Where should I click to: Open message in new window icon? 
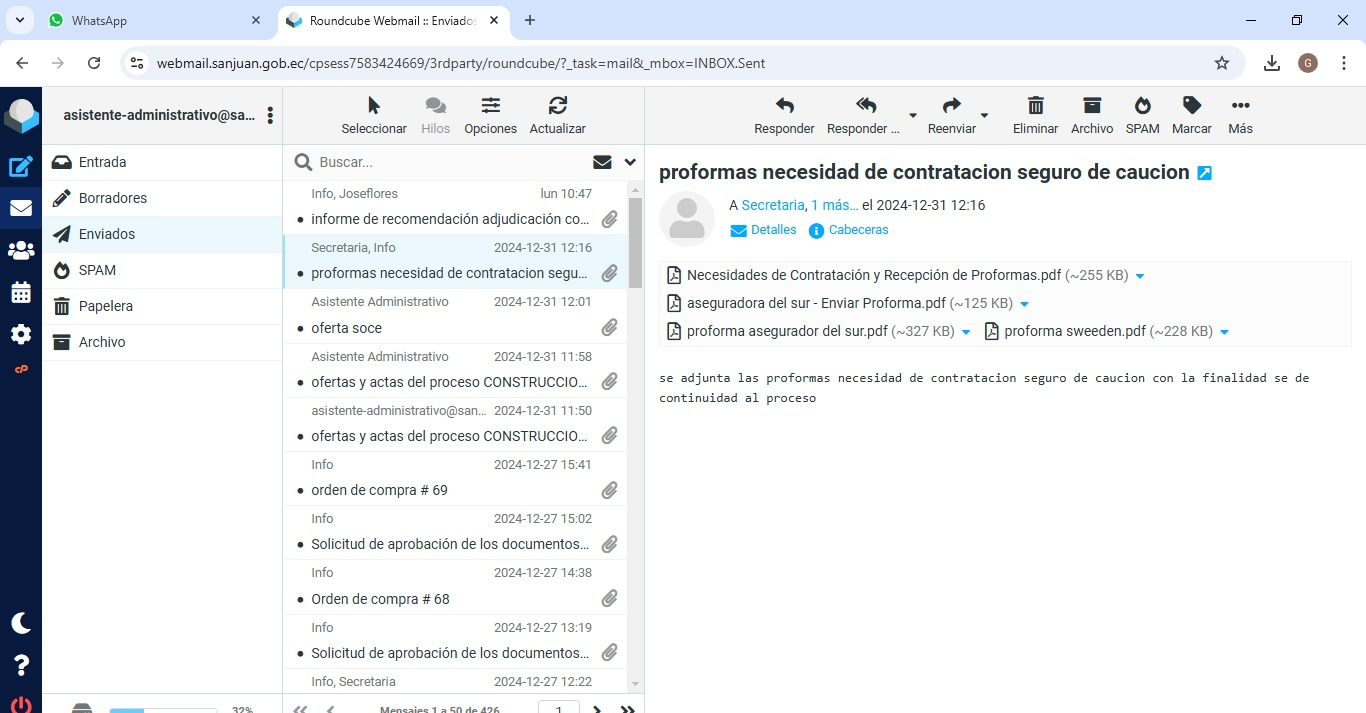[1204, 173]
